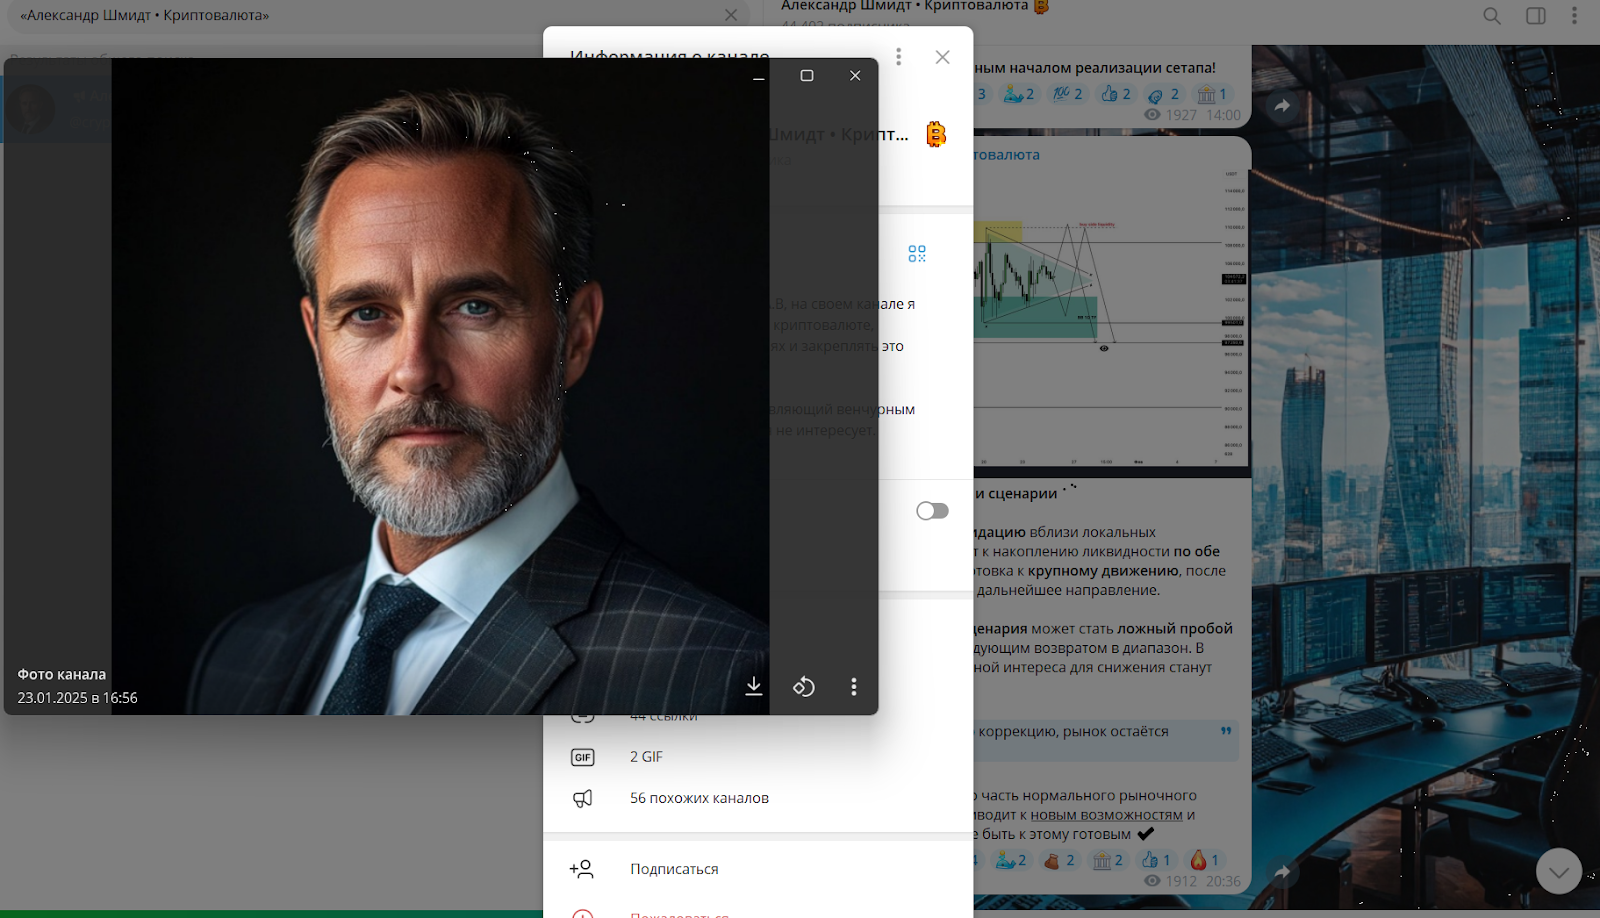Add rocket reaction on 14:00 post
Image resolution: width=1600 pixels, height=918 pixels.
[x=1164, y=94]
